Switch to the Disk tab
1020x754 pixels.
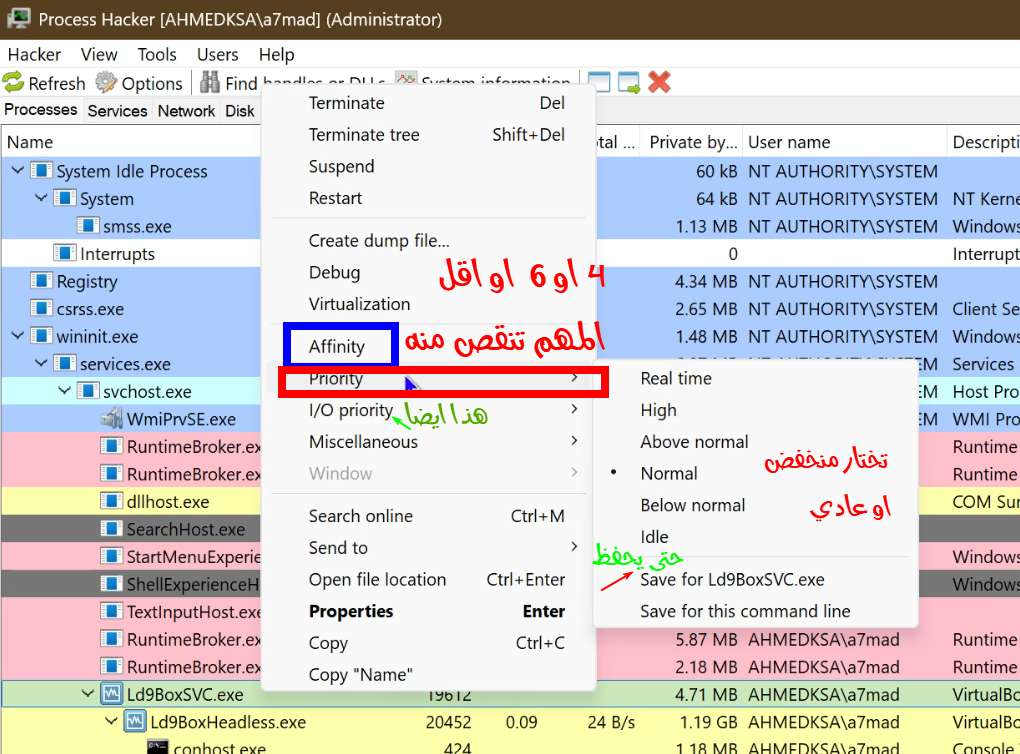[x=239, y=111]
